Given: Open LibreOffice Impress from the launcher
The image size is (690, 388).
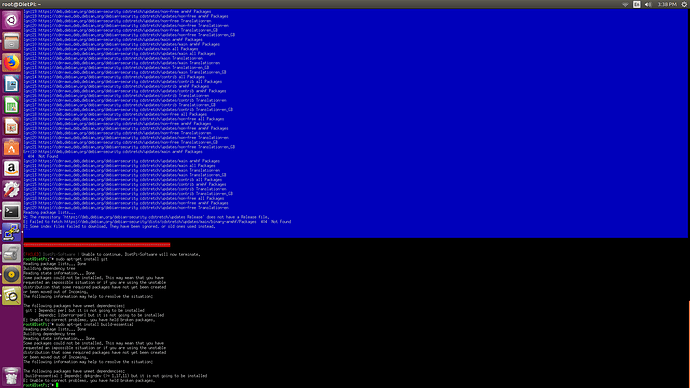Looking at the screenshot, I should point(11,126).
